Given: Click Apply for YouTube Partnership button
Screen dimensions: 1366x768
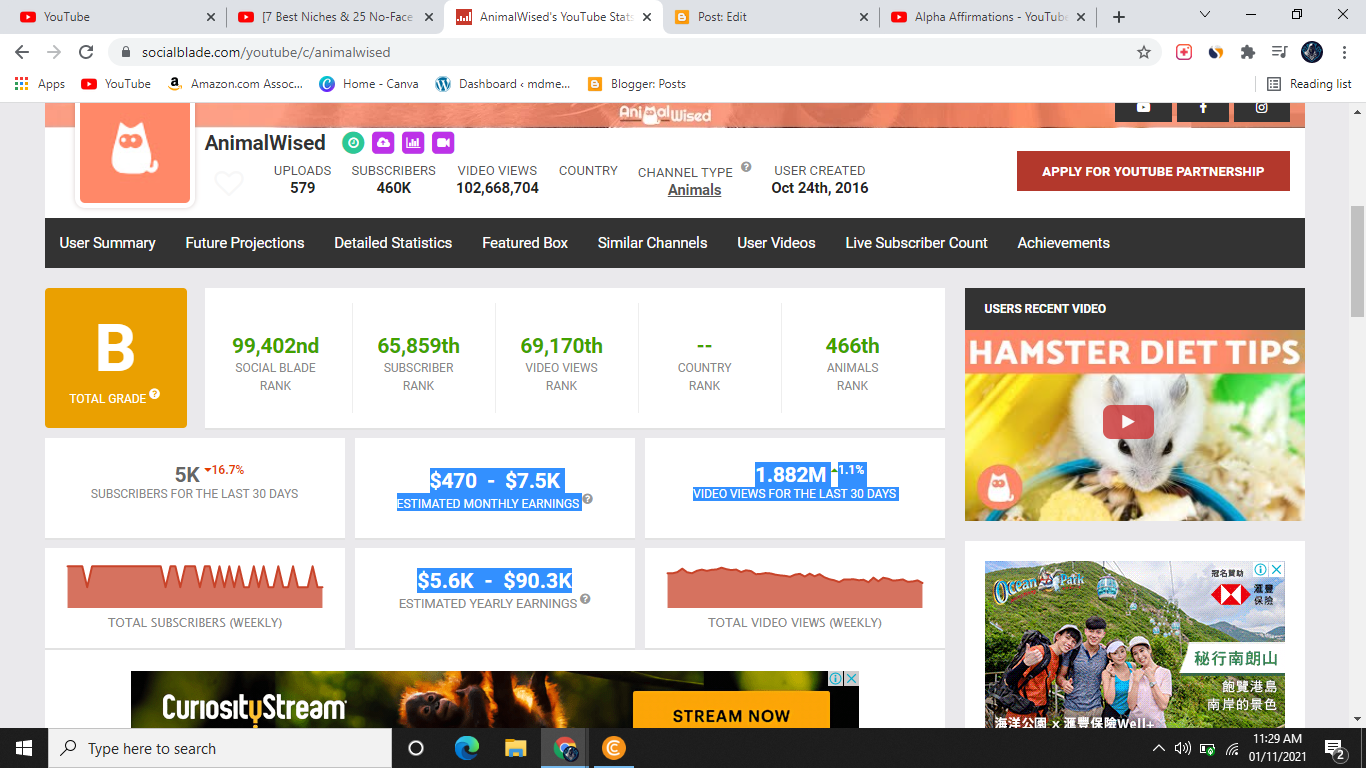Looking at the screenshot, I should [x=1153, y=171].
